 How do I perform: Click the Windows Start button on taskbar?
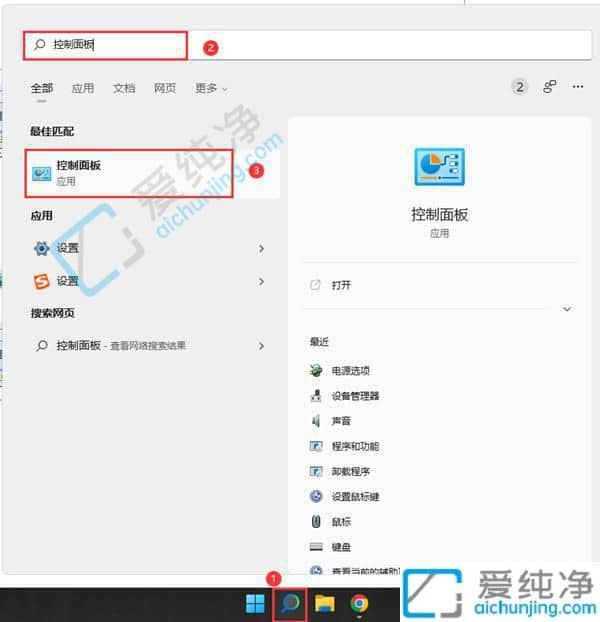[x=255, y=604]
